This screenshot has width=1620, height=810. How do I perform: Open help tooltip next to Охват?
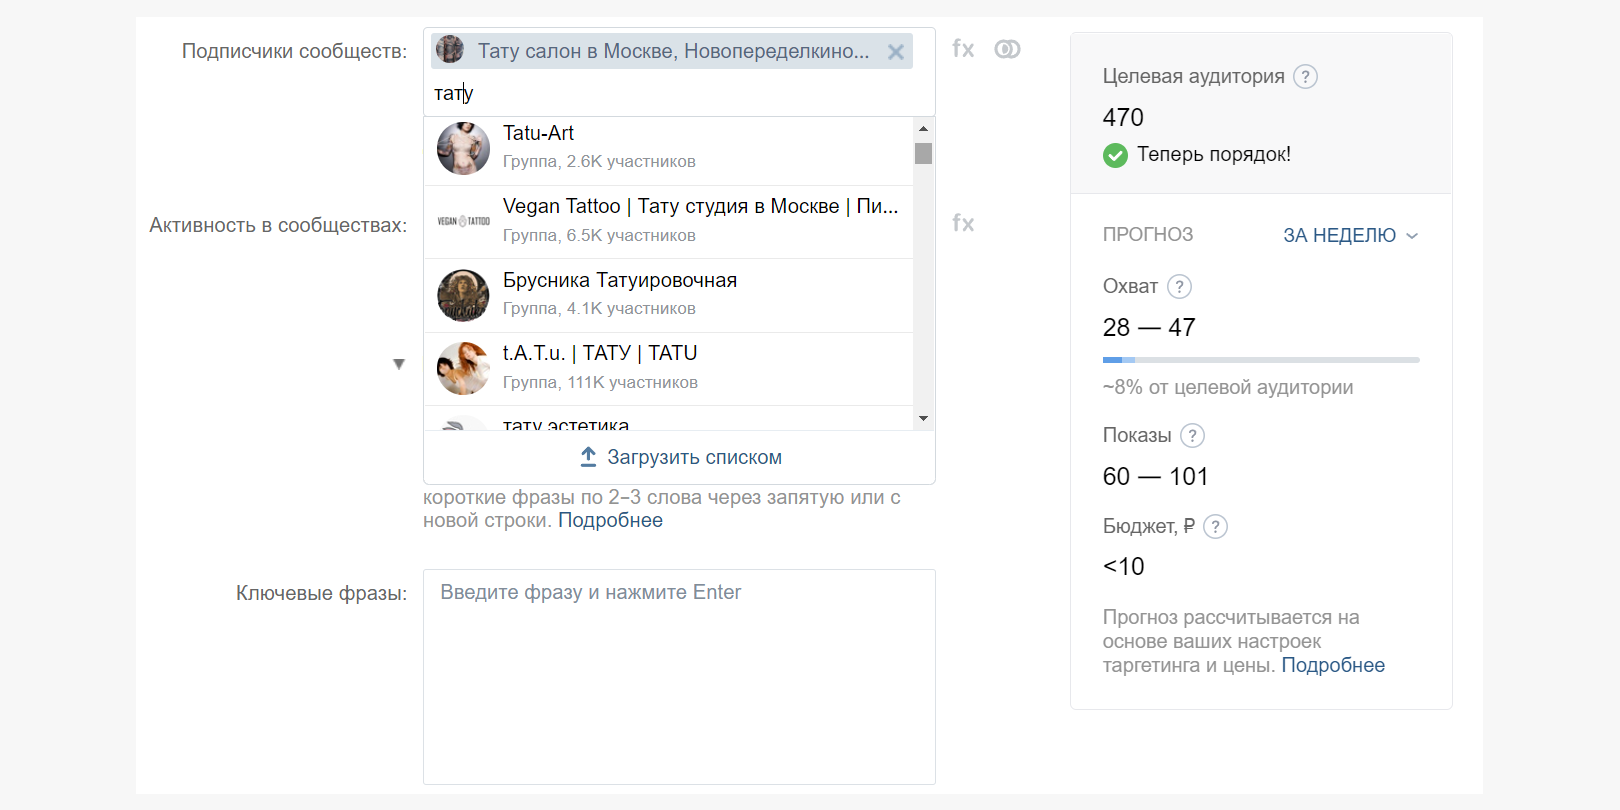point(1179,287)
